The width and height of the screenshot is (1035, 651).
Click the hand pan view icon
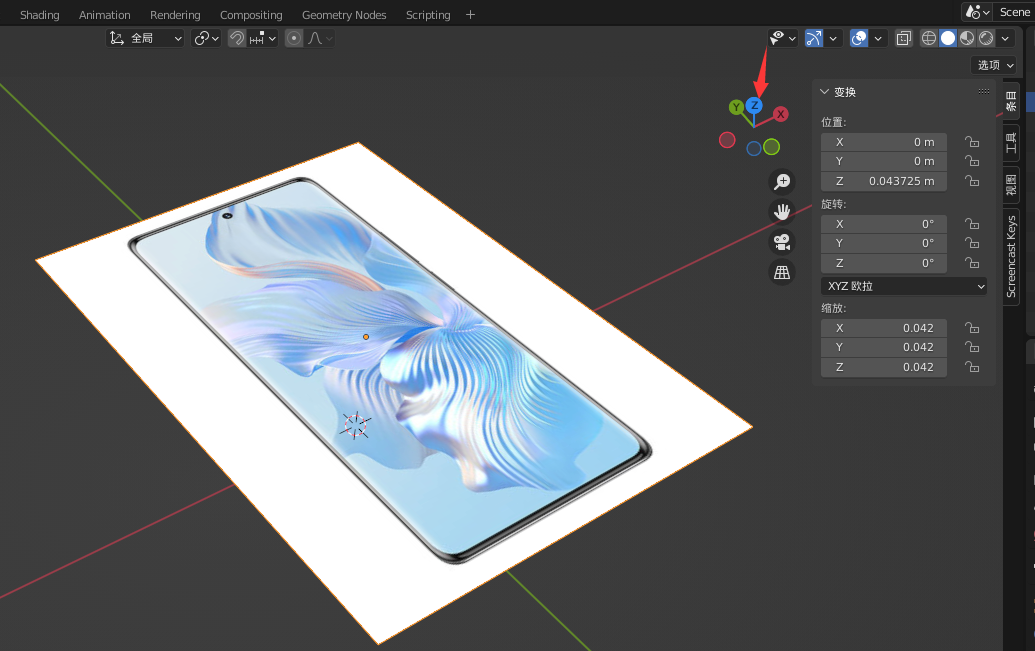tap(782, 212)
